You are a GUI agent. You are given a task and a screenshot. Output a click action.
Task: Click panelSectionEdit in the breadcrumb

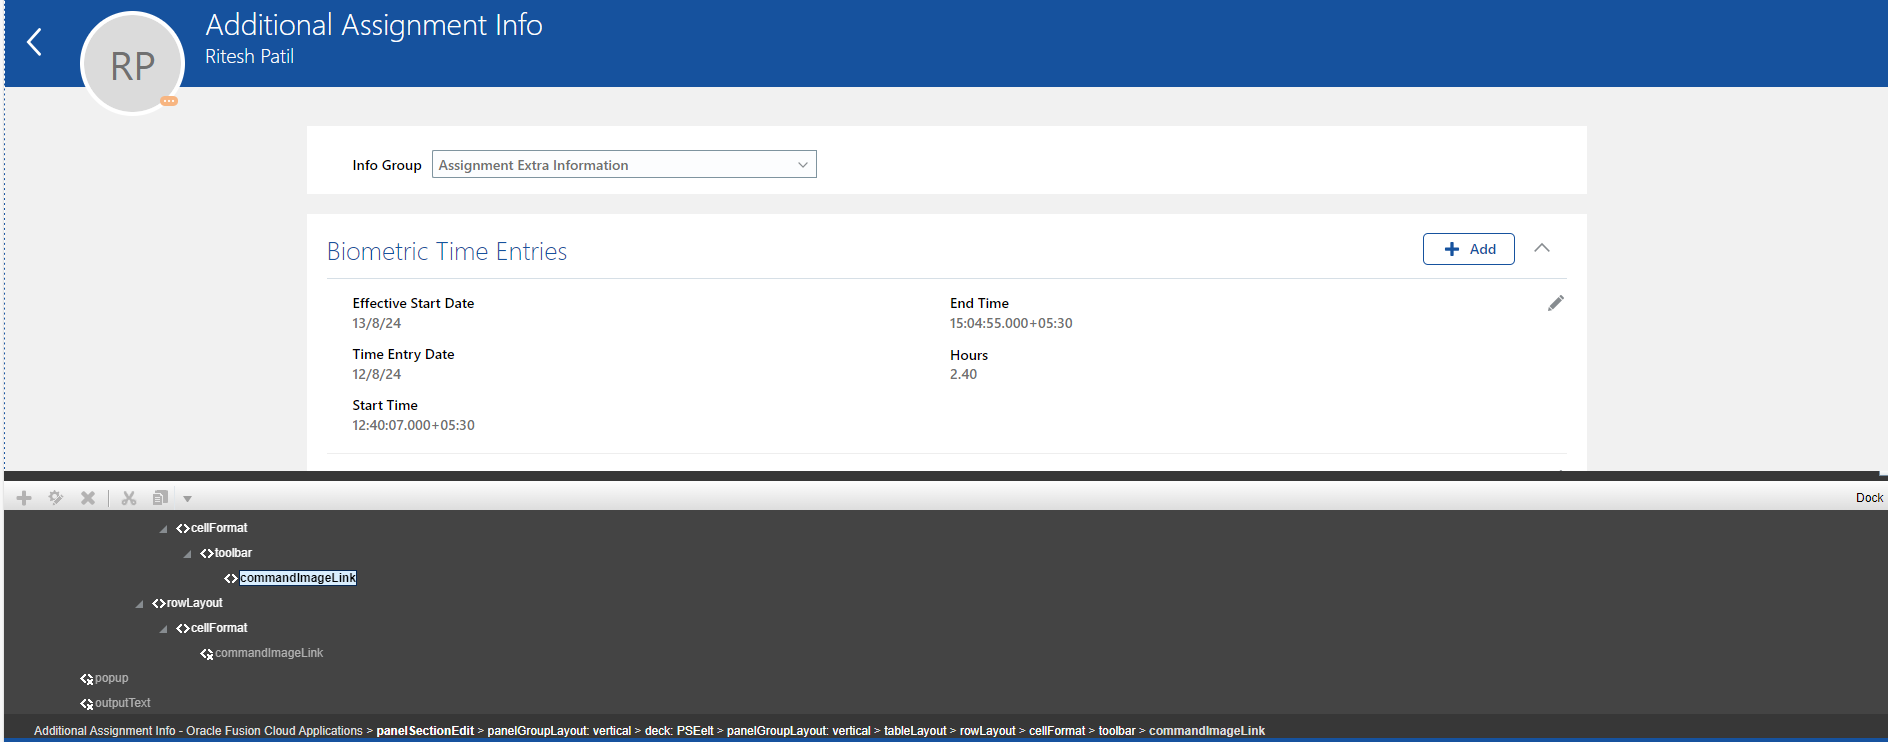click(425, 731)
